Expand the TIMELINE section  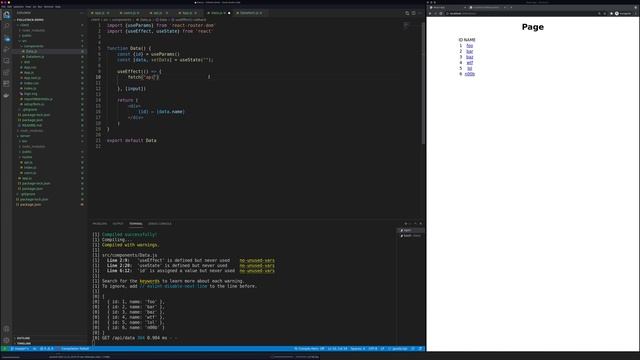pos(24,344)
